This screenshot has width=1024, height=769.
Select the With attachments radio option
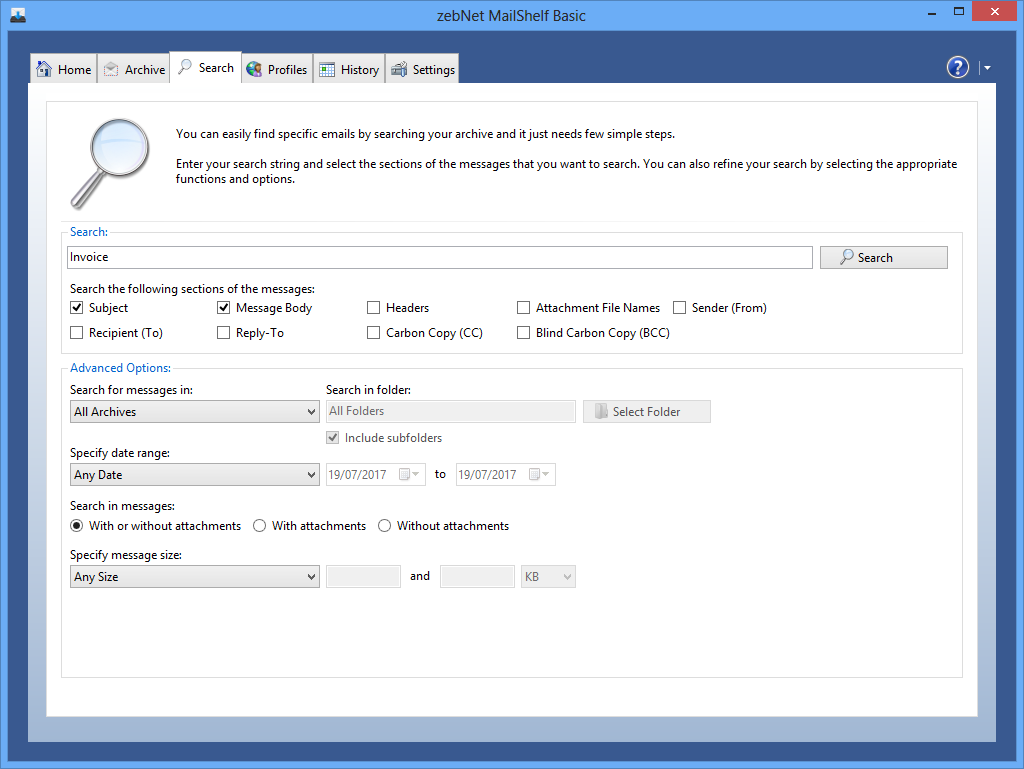(x=260, y=526)
